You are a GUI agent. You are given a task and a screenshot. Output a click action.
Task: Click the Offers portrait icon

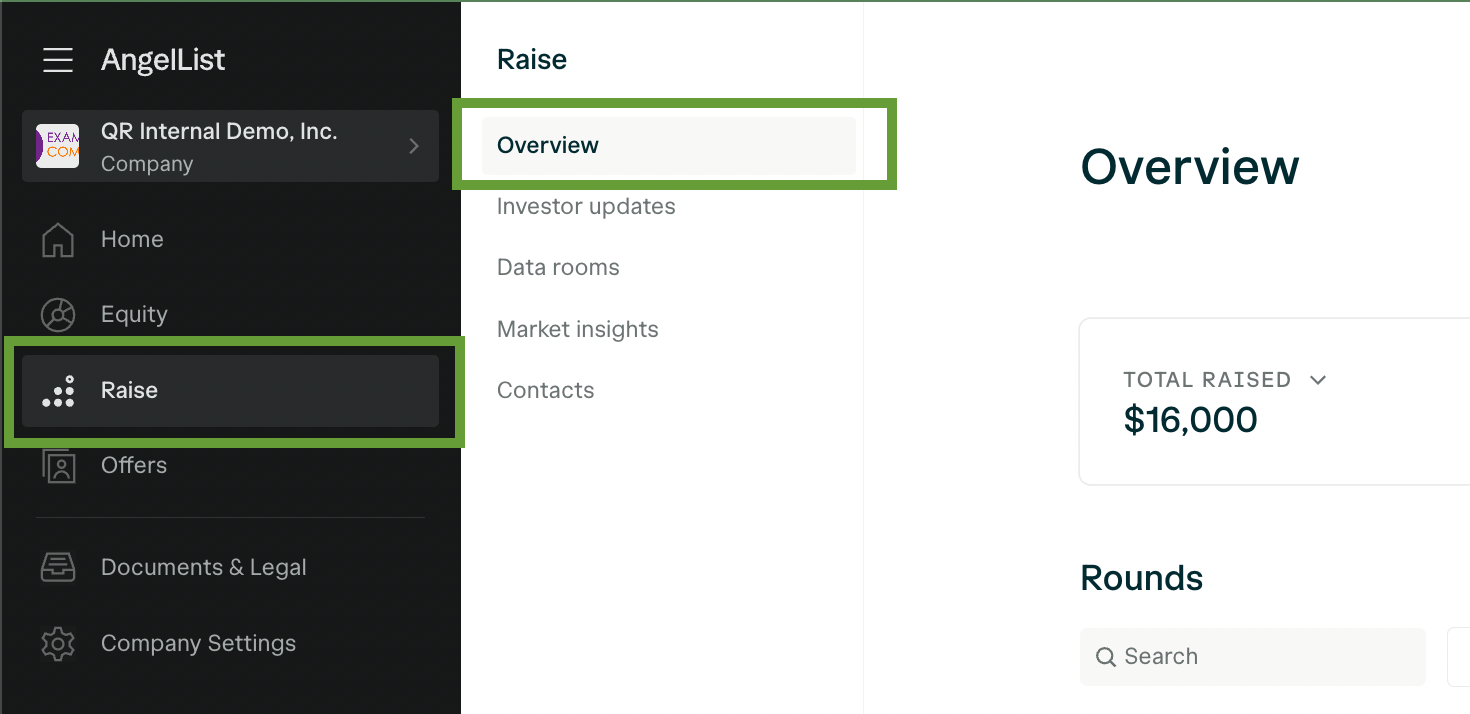point(58,466)
